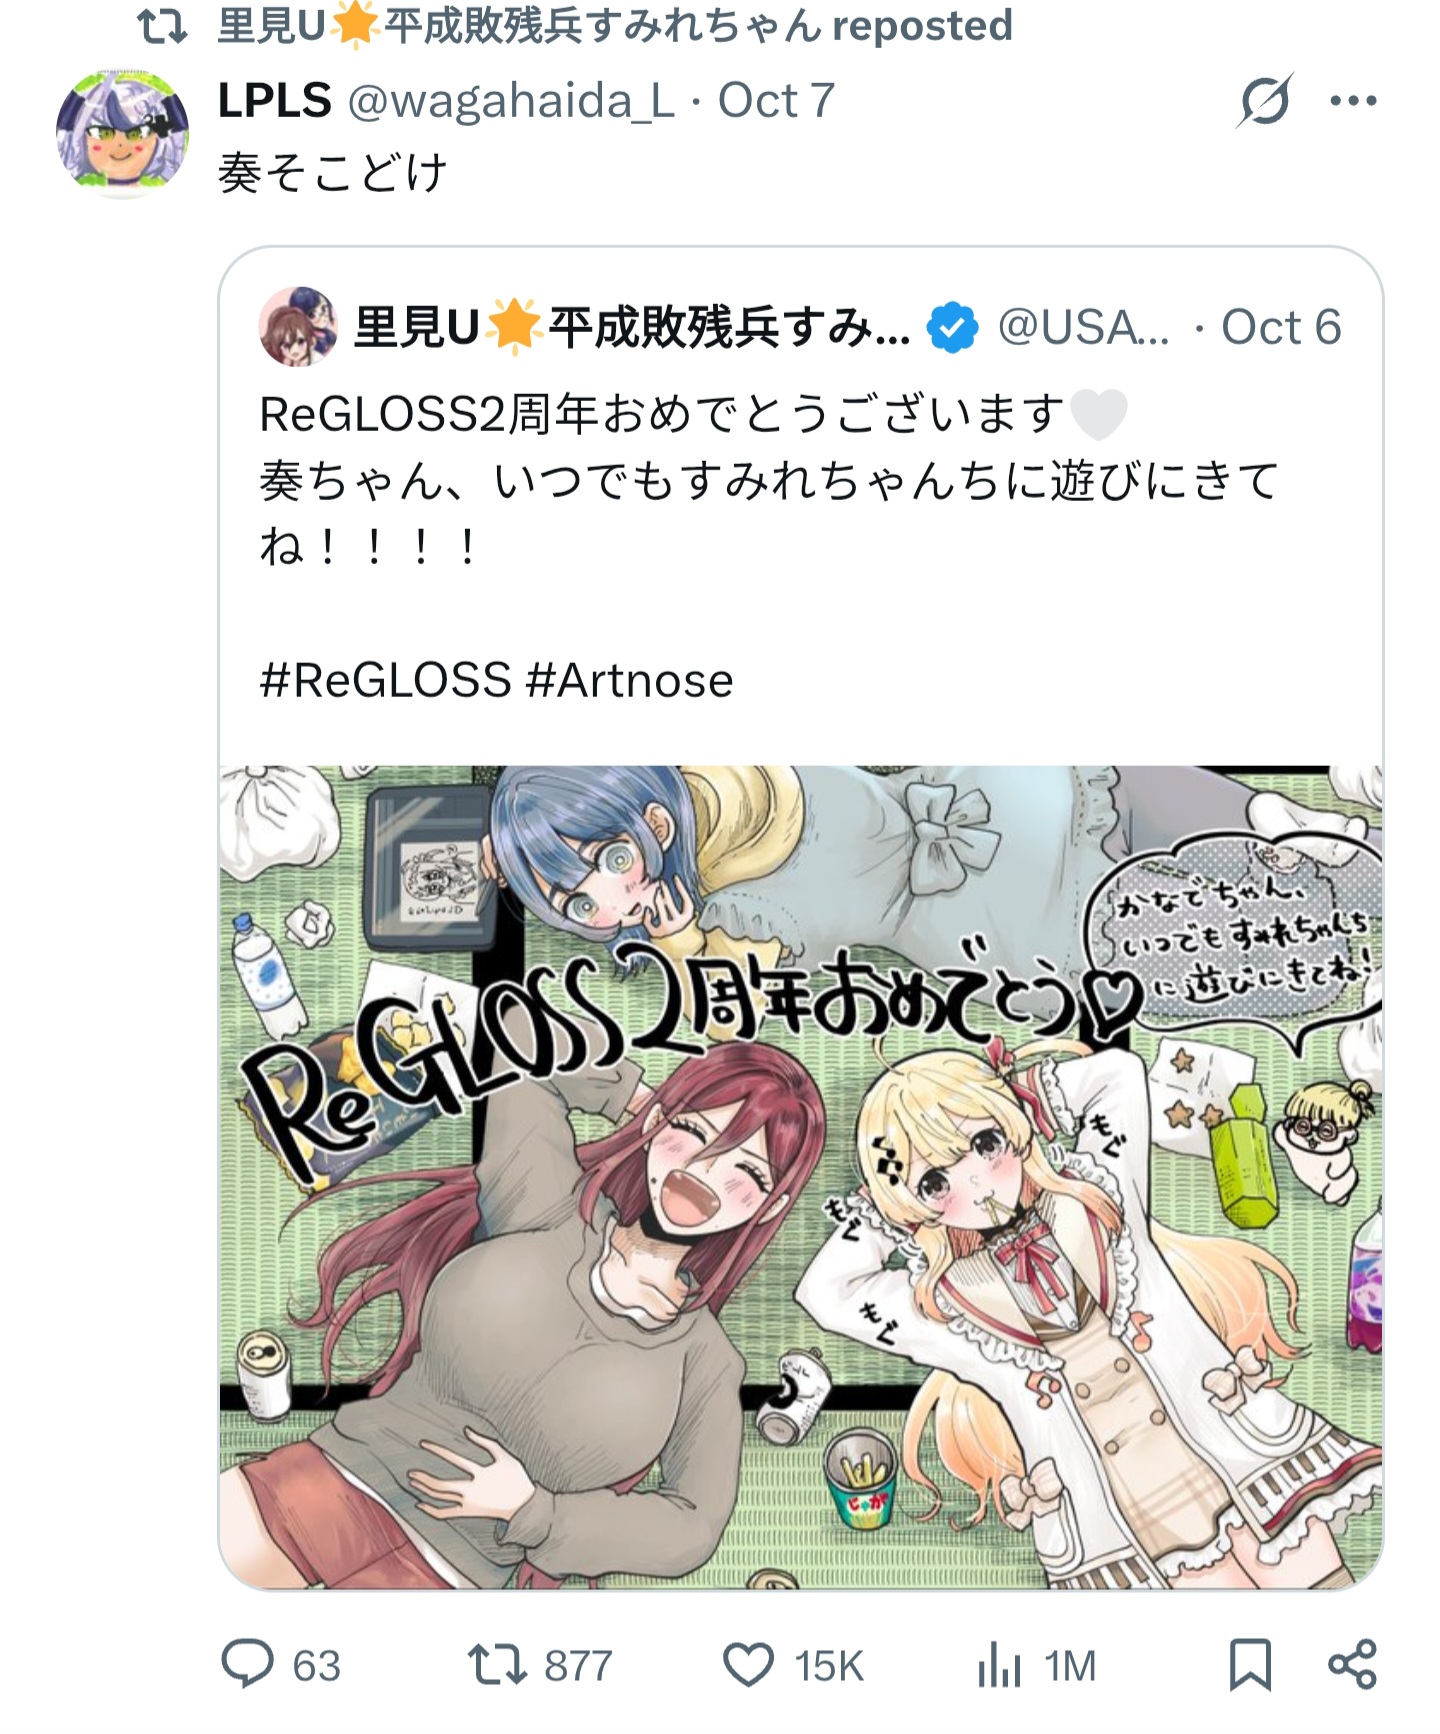Open the view analytics bar chart icon

click(999, 1666)
